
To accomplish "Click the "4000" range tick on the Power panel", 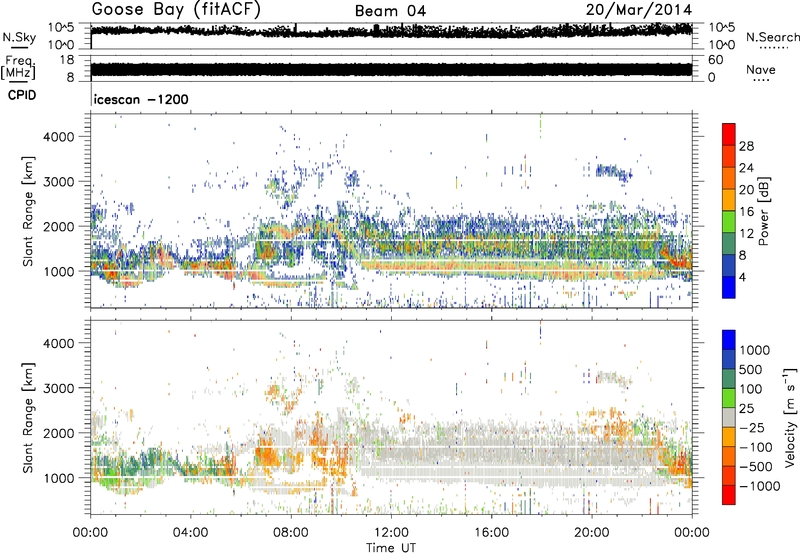I will (x=59, y=137).
